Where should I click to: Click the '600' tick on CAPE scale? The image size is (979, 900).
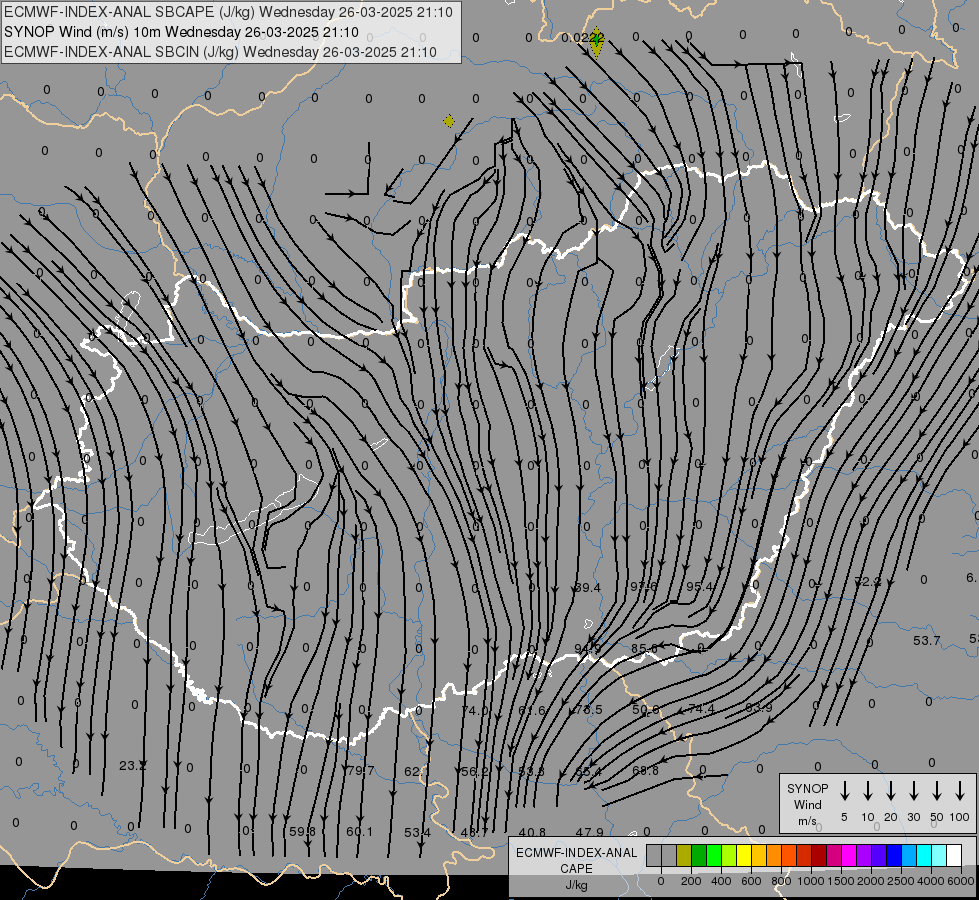click(x=751, y=881)
